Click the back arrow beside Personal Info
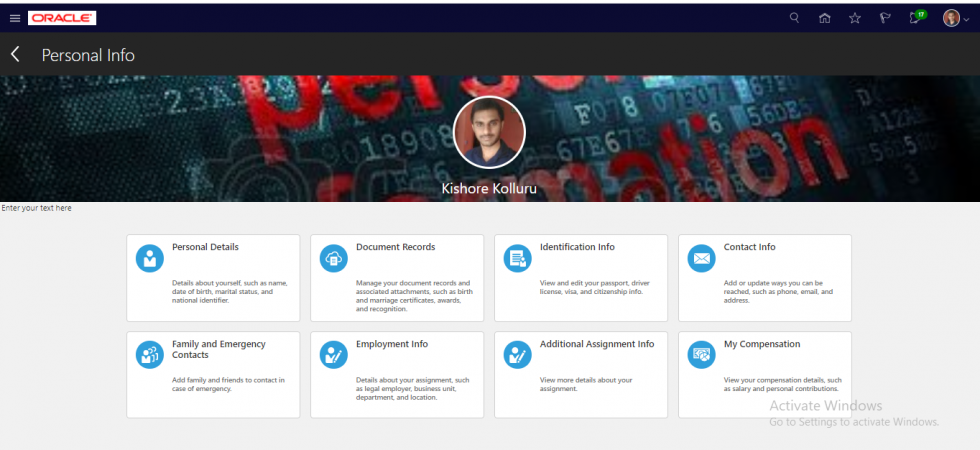 16,54
